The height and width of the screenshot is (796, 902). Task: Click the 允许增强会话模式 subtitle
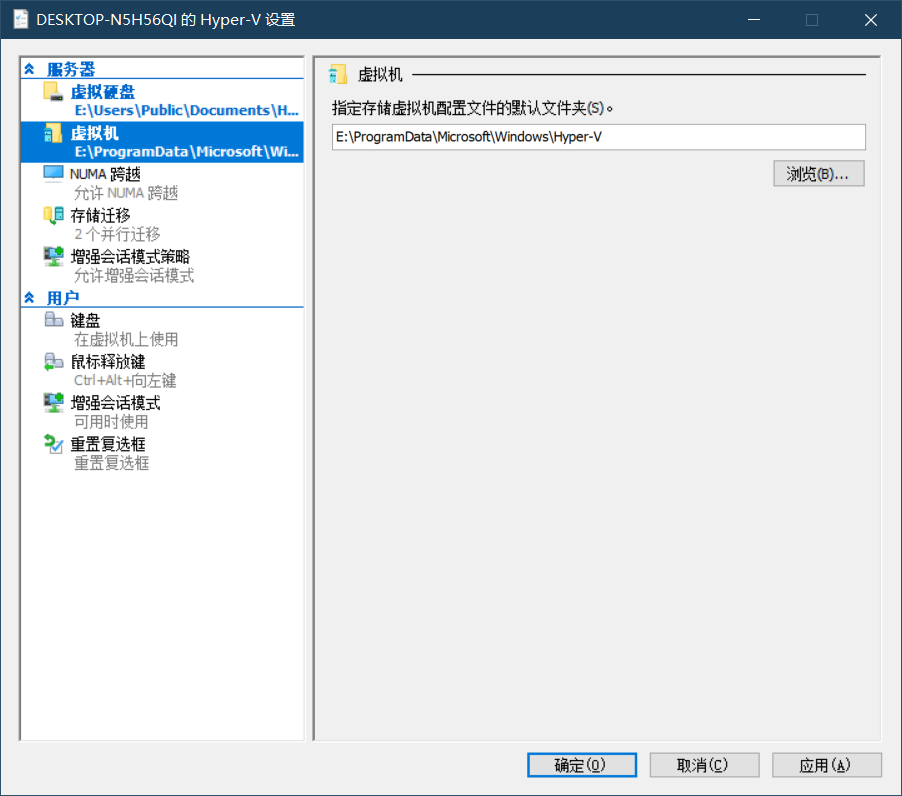coord(134,276)
